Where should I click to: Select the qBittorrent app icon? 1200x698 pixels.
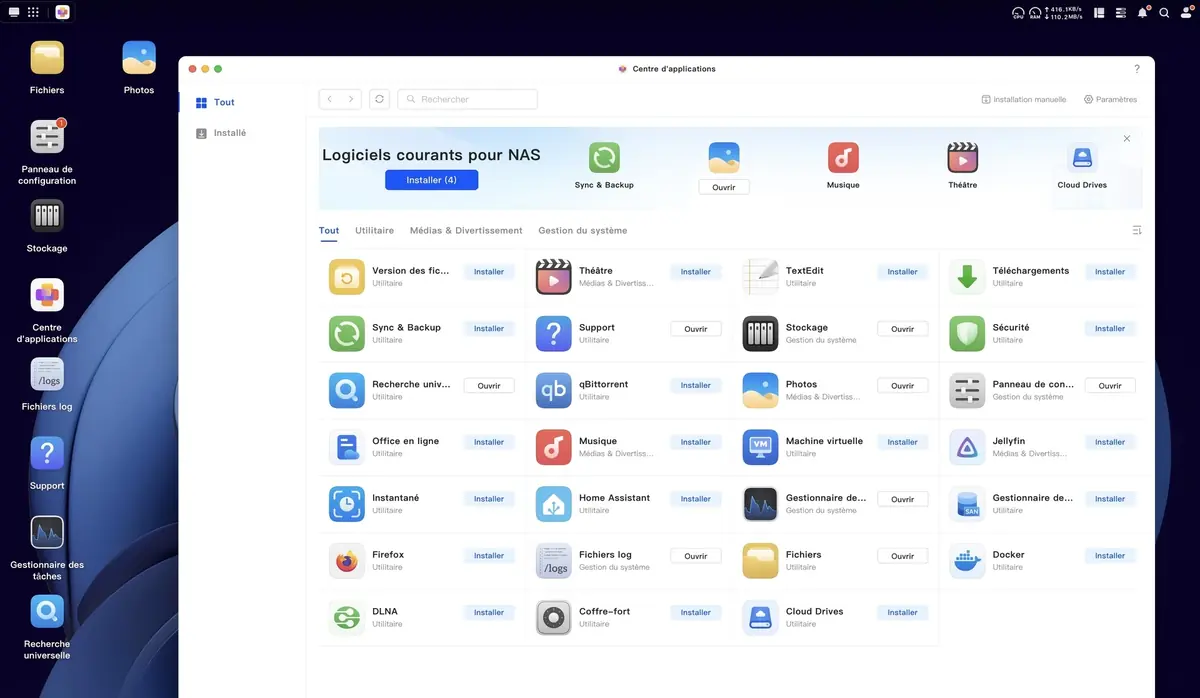click(553, 390)
